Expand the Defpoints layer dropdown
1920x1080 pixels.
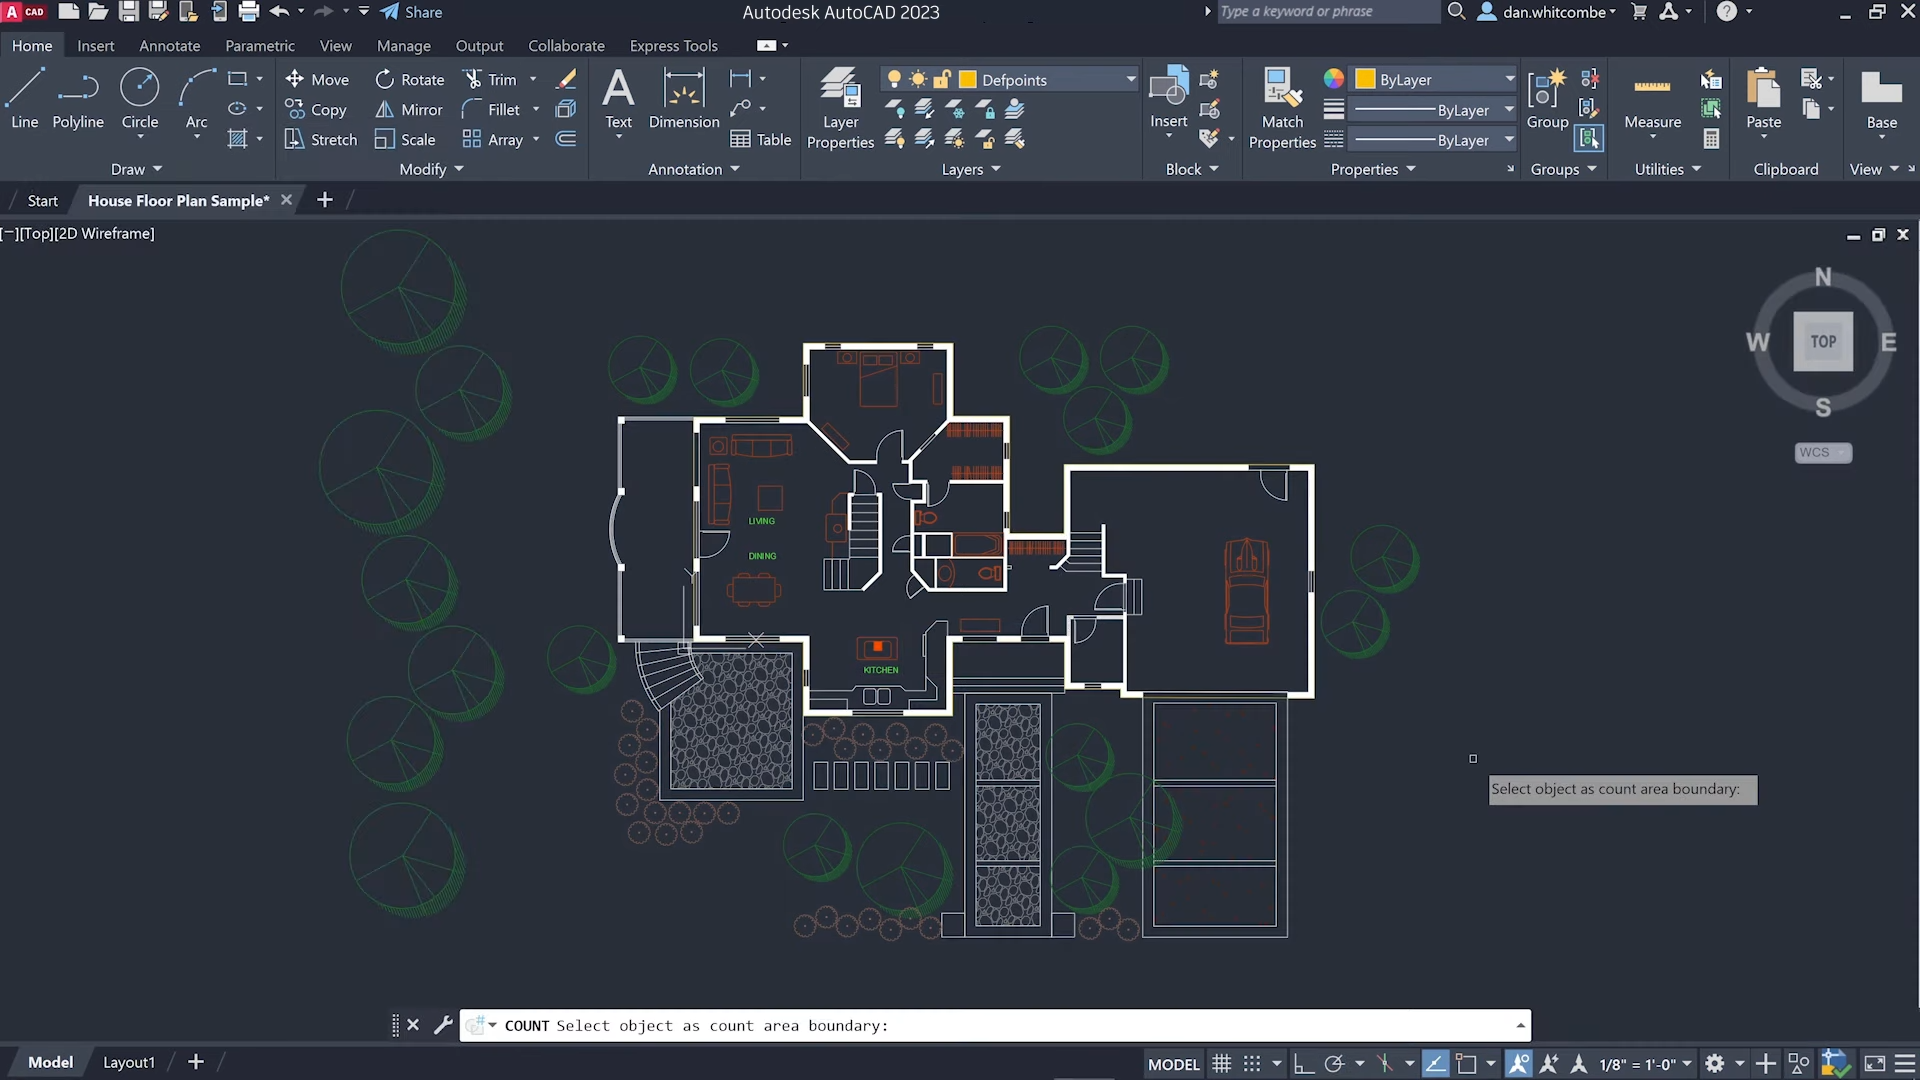[x=1129, y=79]
